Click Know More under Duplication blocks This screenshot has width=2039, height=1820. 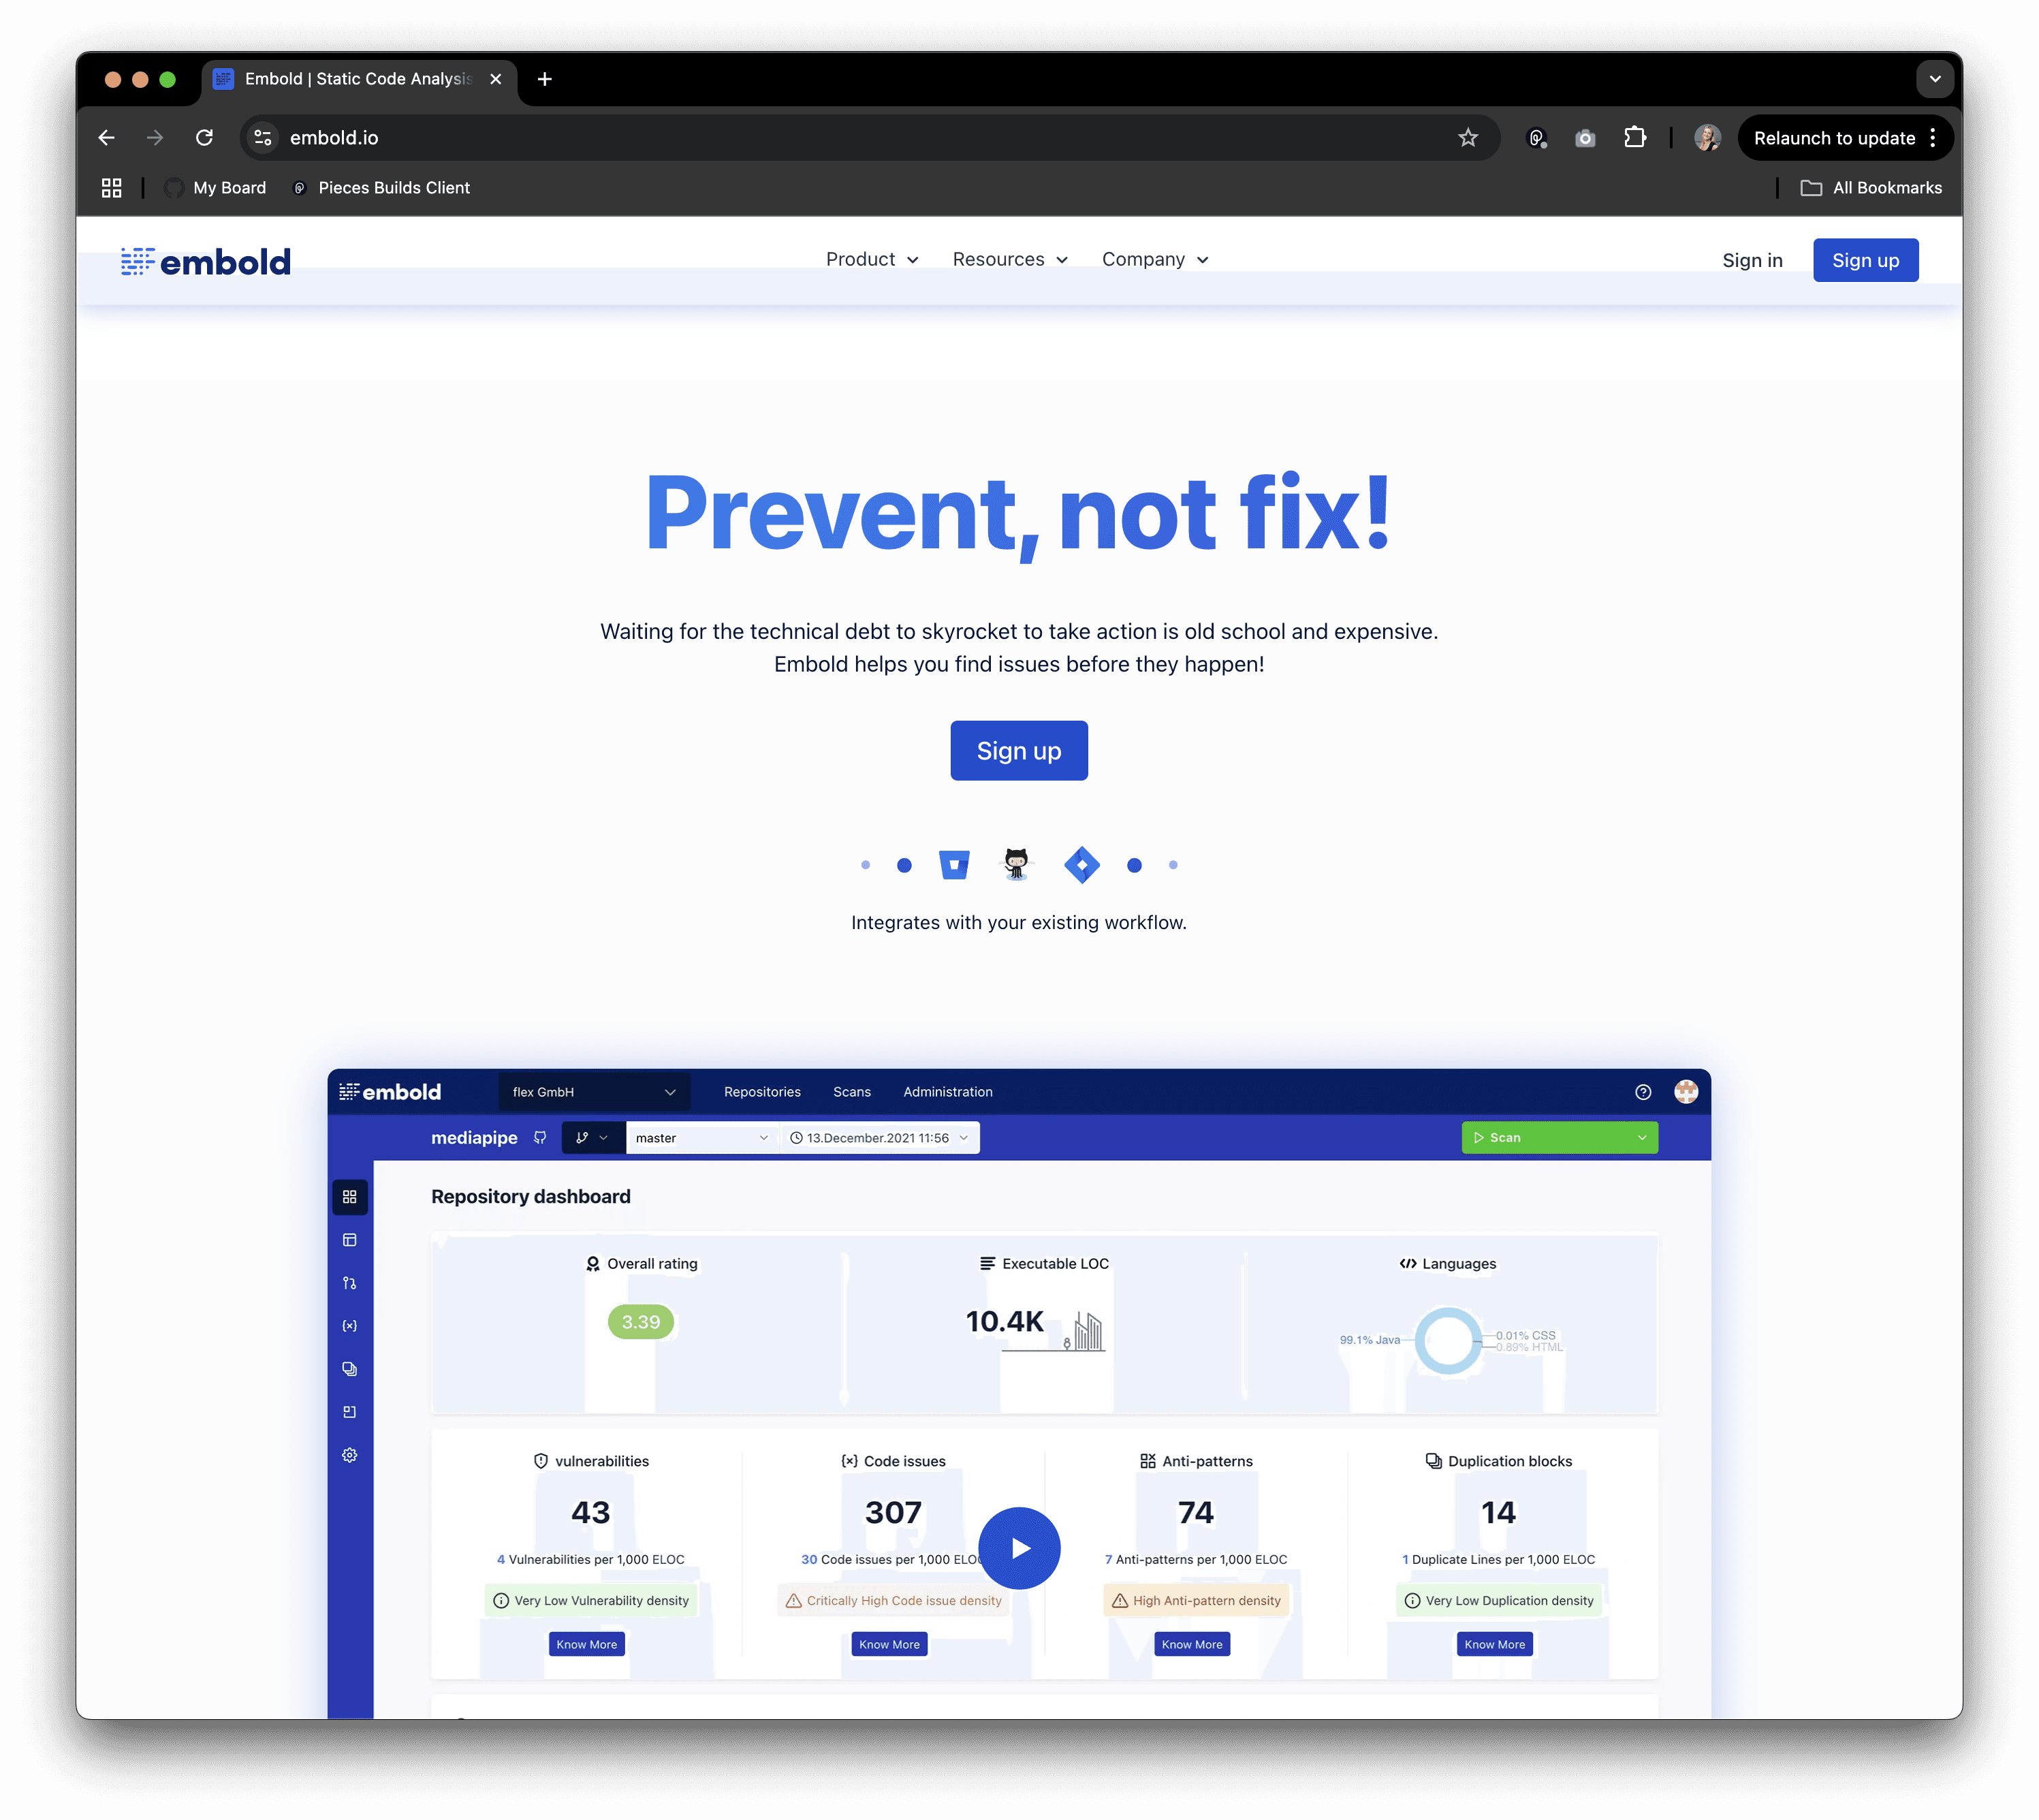click(1495, 1645)
